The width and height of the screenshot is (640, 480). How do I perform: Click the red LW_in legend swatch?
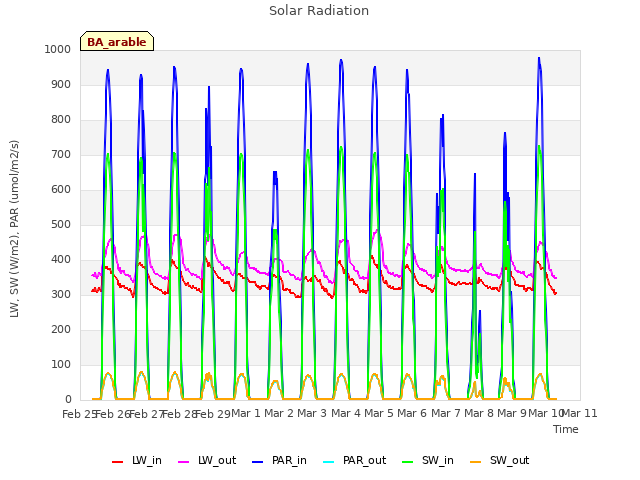(x=118, y=462)
